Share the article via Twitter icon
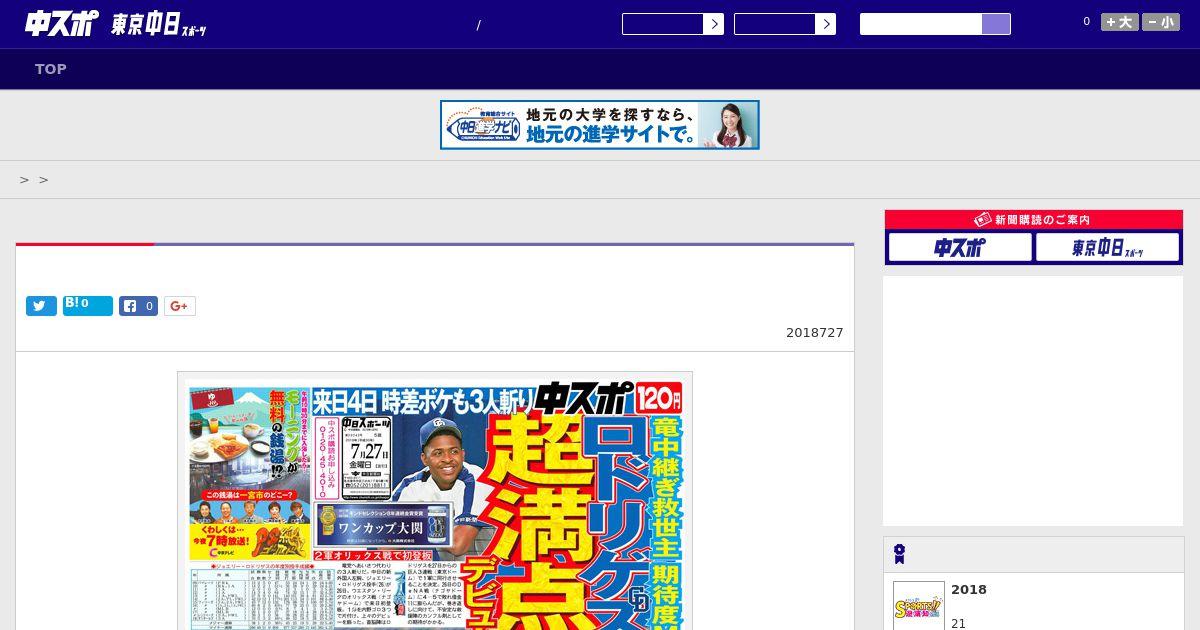This screenshot has width=1200, height=630. coord(41,306)
